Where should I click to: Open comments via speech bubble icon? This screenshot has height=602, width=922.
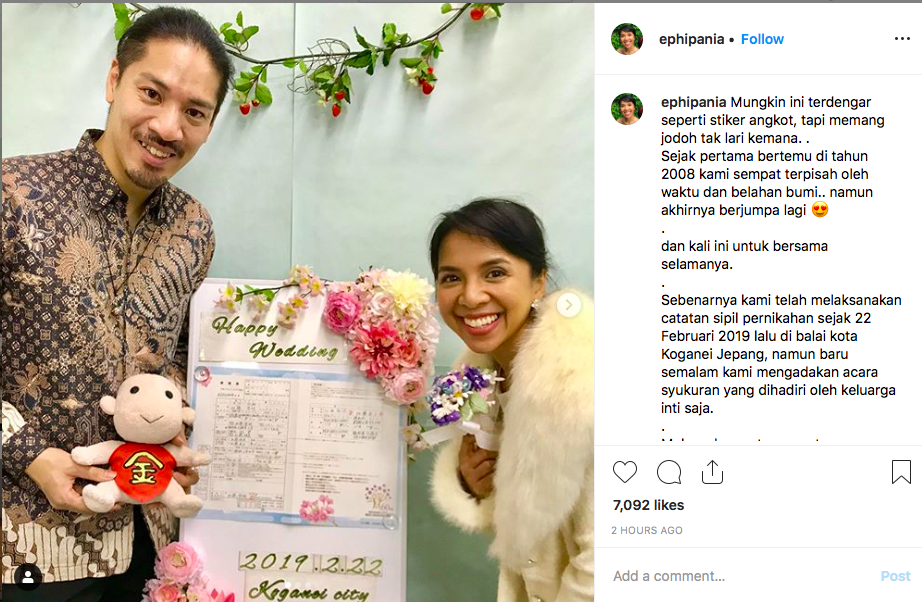pyautogui.click(x=669, y=472)
